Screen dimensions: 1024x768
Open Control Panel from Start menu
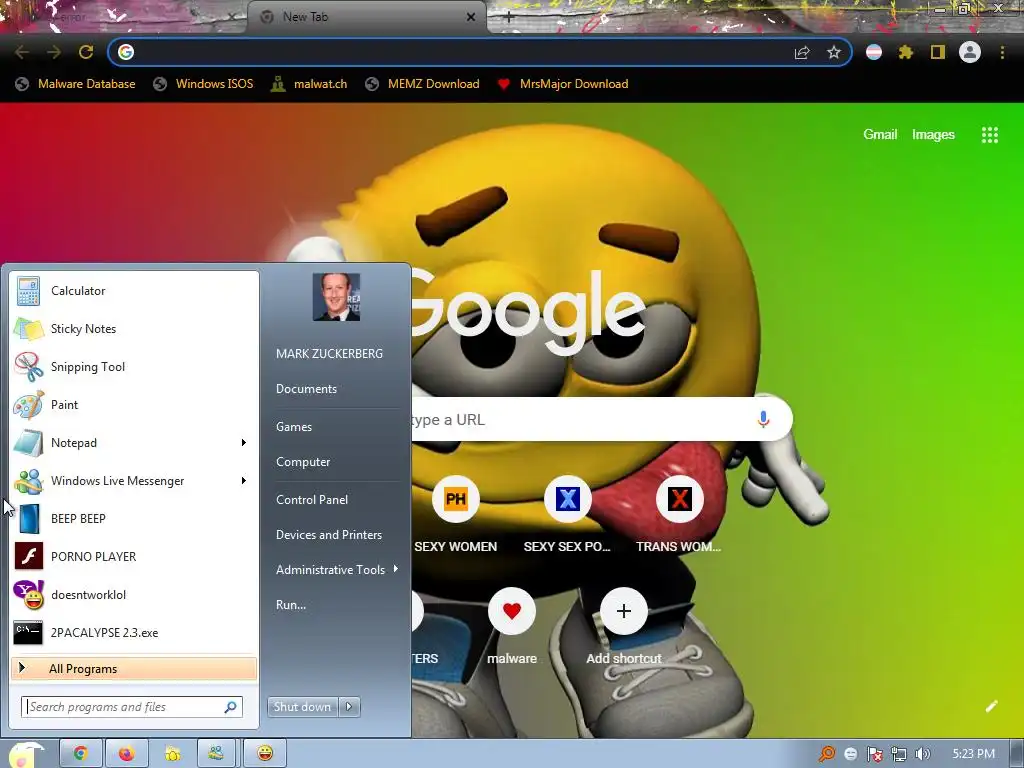point(312,500)
